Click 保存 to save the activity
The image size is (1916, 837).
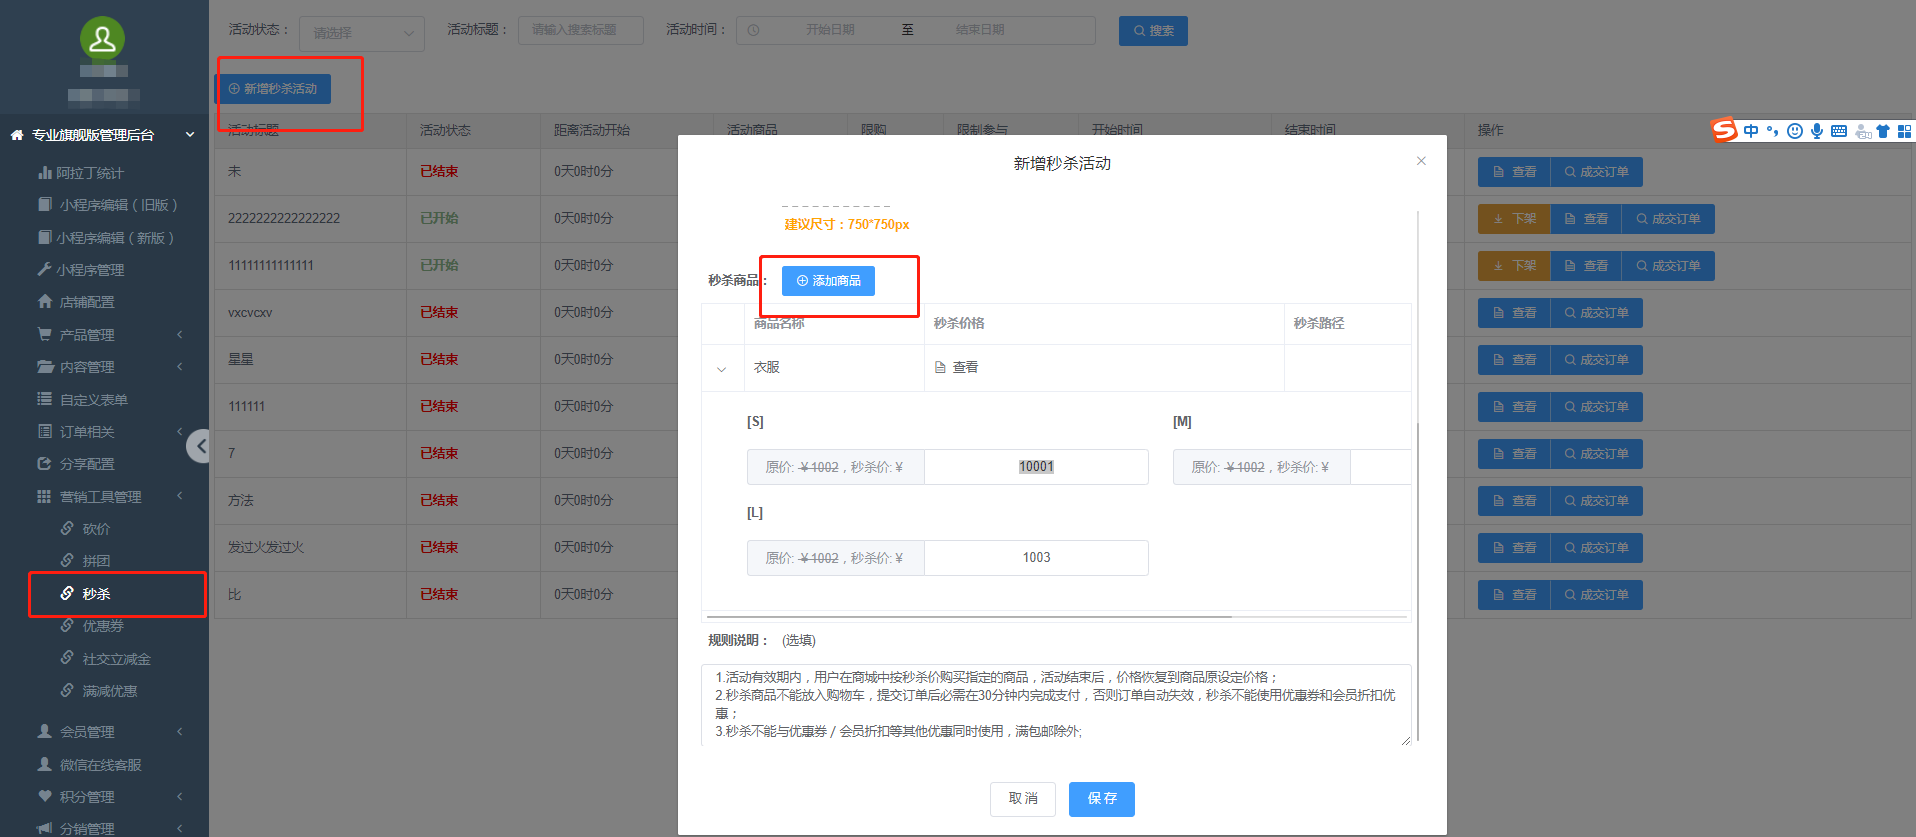click(x=1101, y=799)
